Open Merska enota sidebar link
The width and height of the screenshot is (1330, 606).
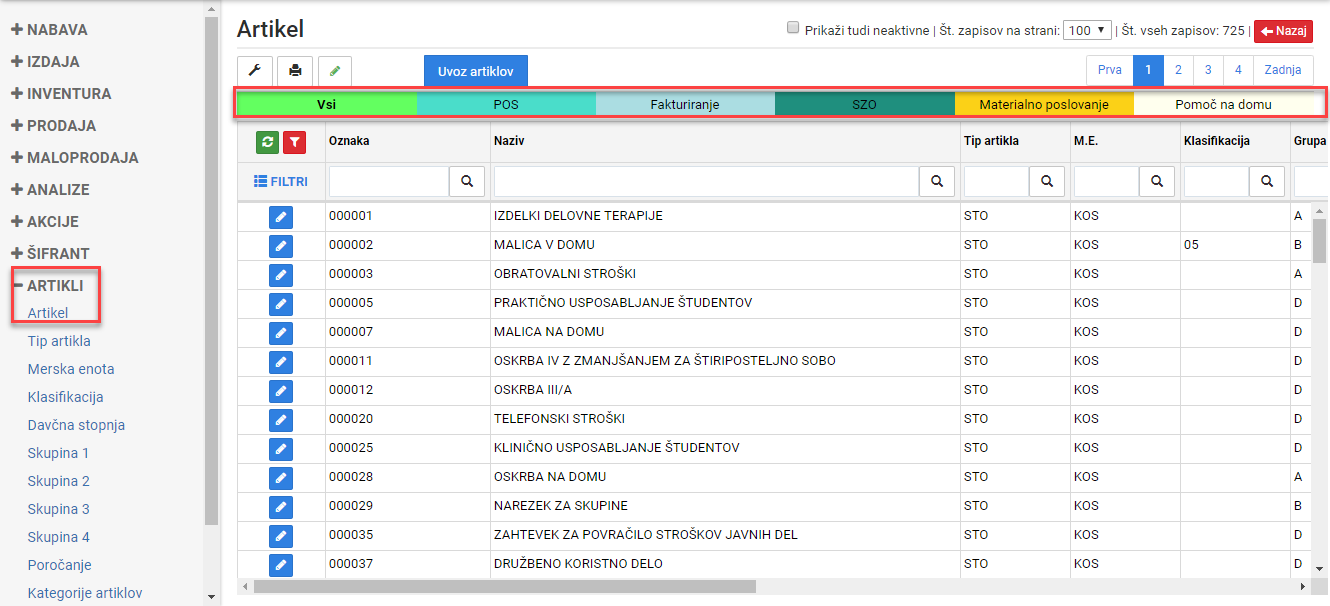[71, 369]
